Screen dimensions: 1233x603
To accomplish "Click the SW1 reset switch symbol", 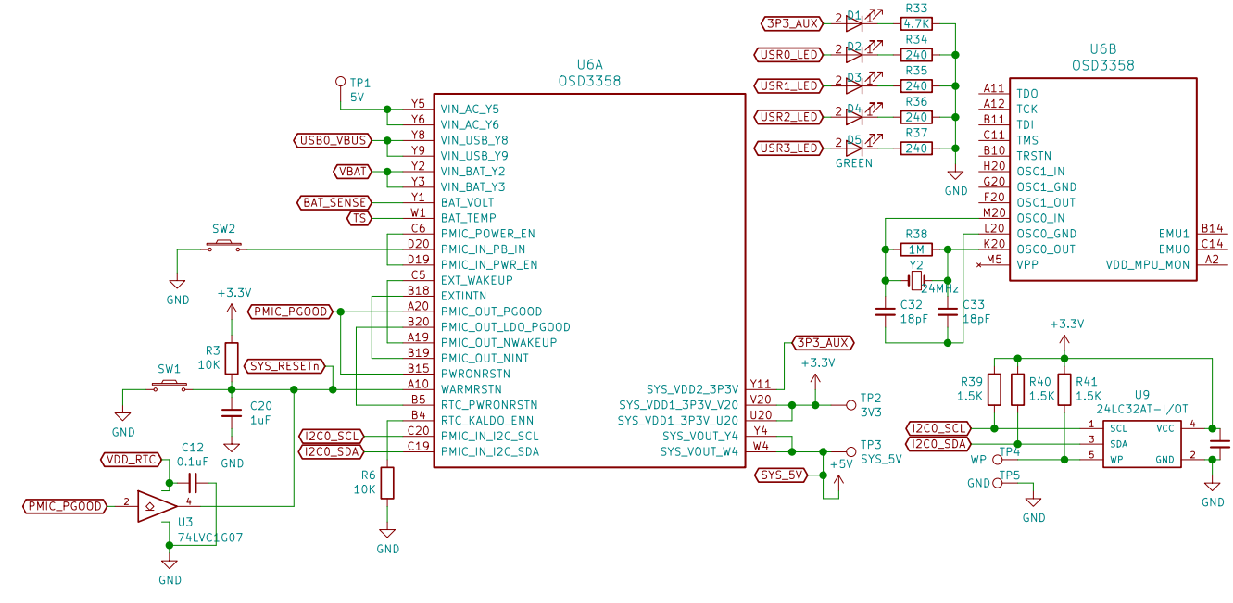I will tap(169, 386).
